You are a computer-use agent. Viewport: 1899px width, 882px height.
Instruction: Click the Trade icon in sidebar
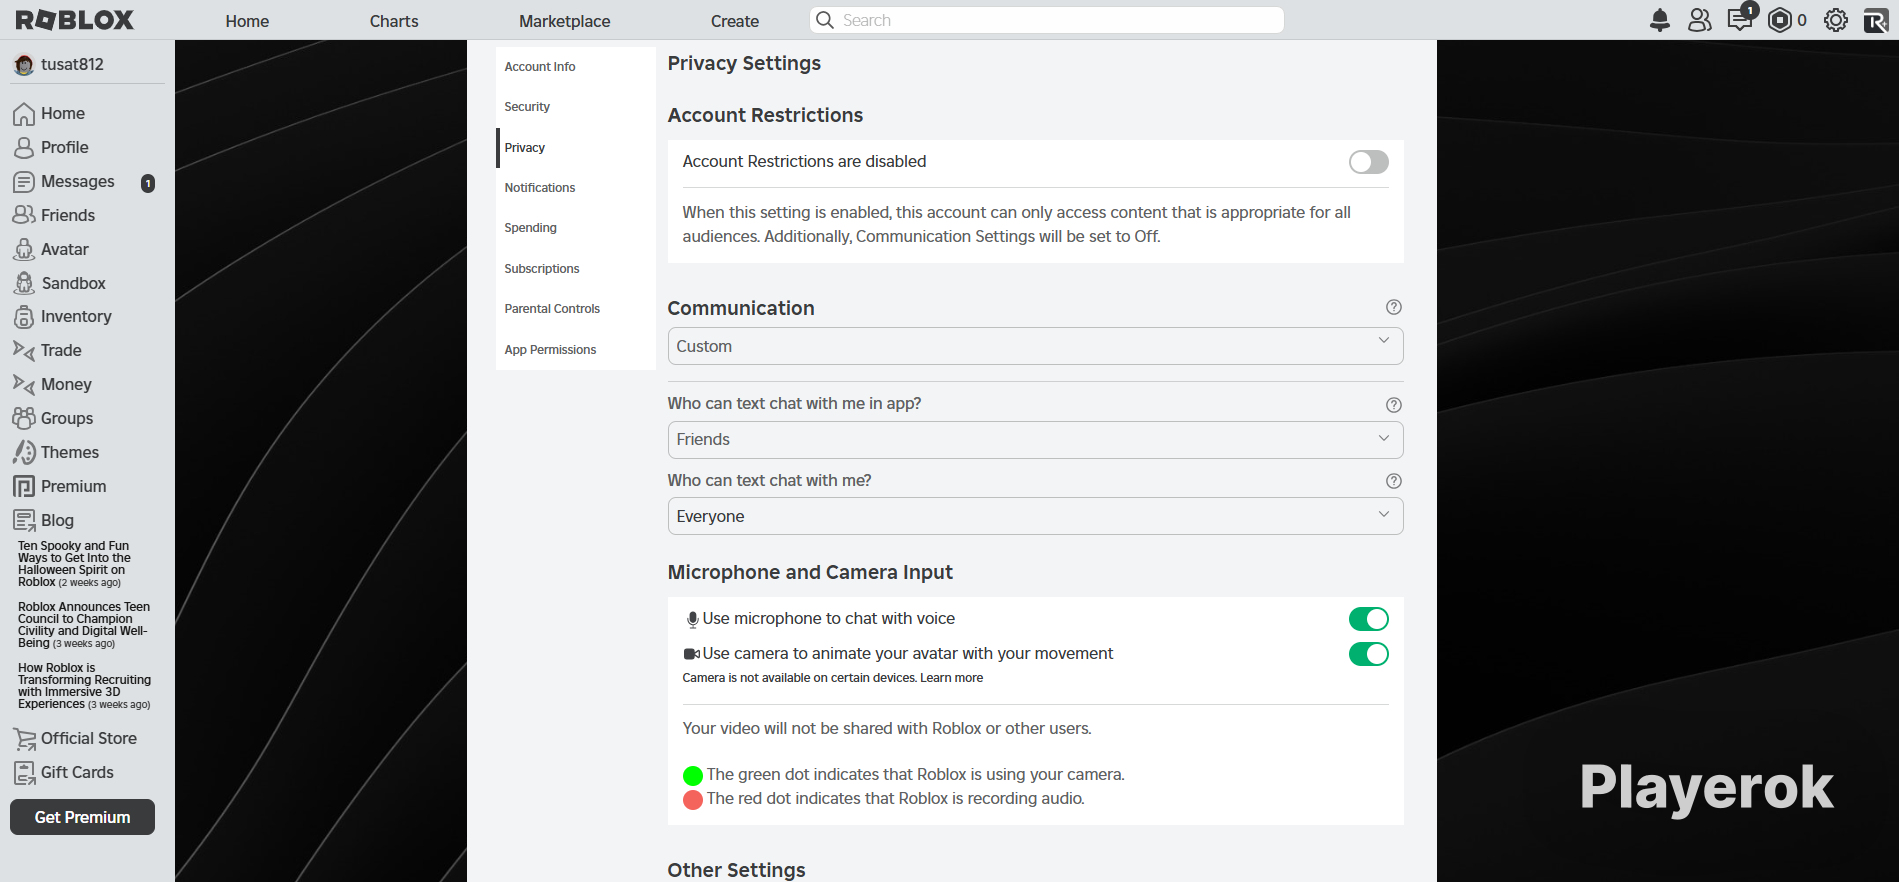pos(24,351)
